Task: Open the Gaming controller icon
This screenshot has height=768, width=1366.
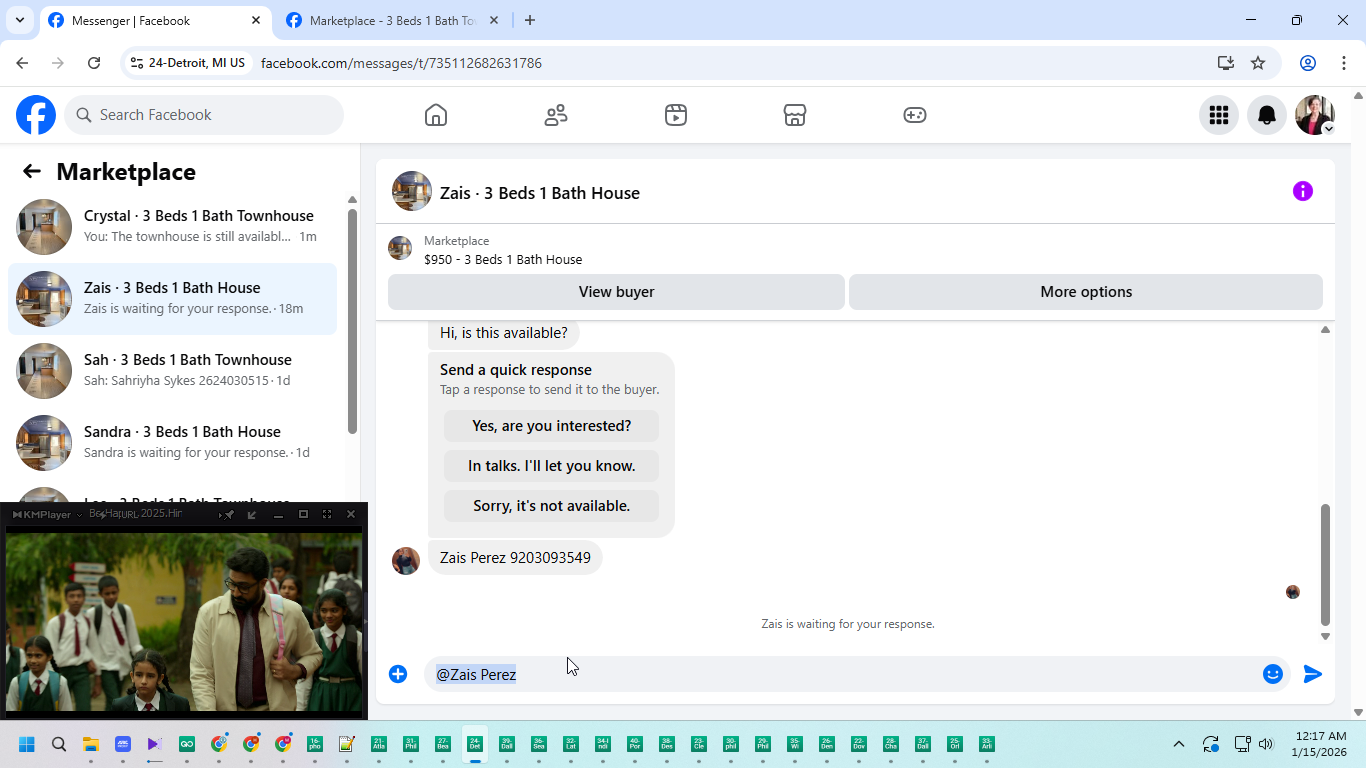Action: [915, 115]
